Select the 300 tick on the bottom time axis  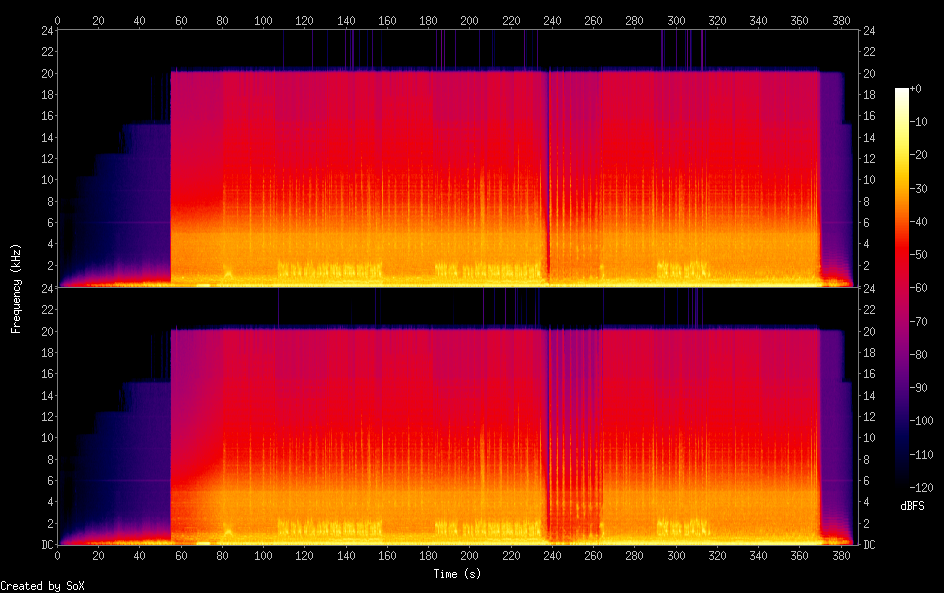pyautogui.click(x=677, y=555)
